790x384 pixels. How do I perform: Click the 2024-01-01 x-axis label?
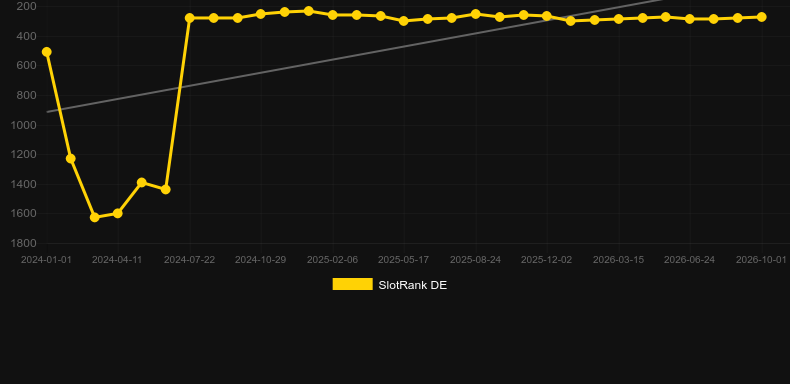(46, 260)
